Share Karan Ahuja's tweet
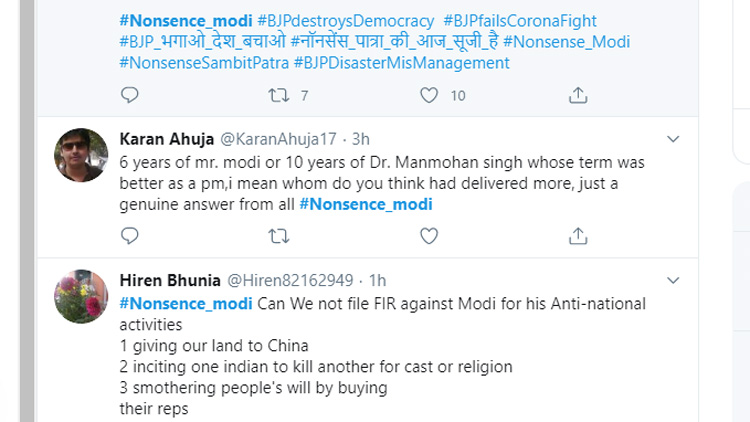Viewport: 750px width, 422px height. coord(578,236)
